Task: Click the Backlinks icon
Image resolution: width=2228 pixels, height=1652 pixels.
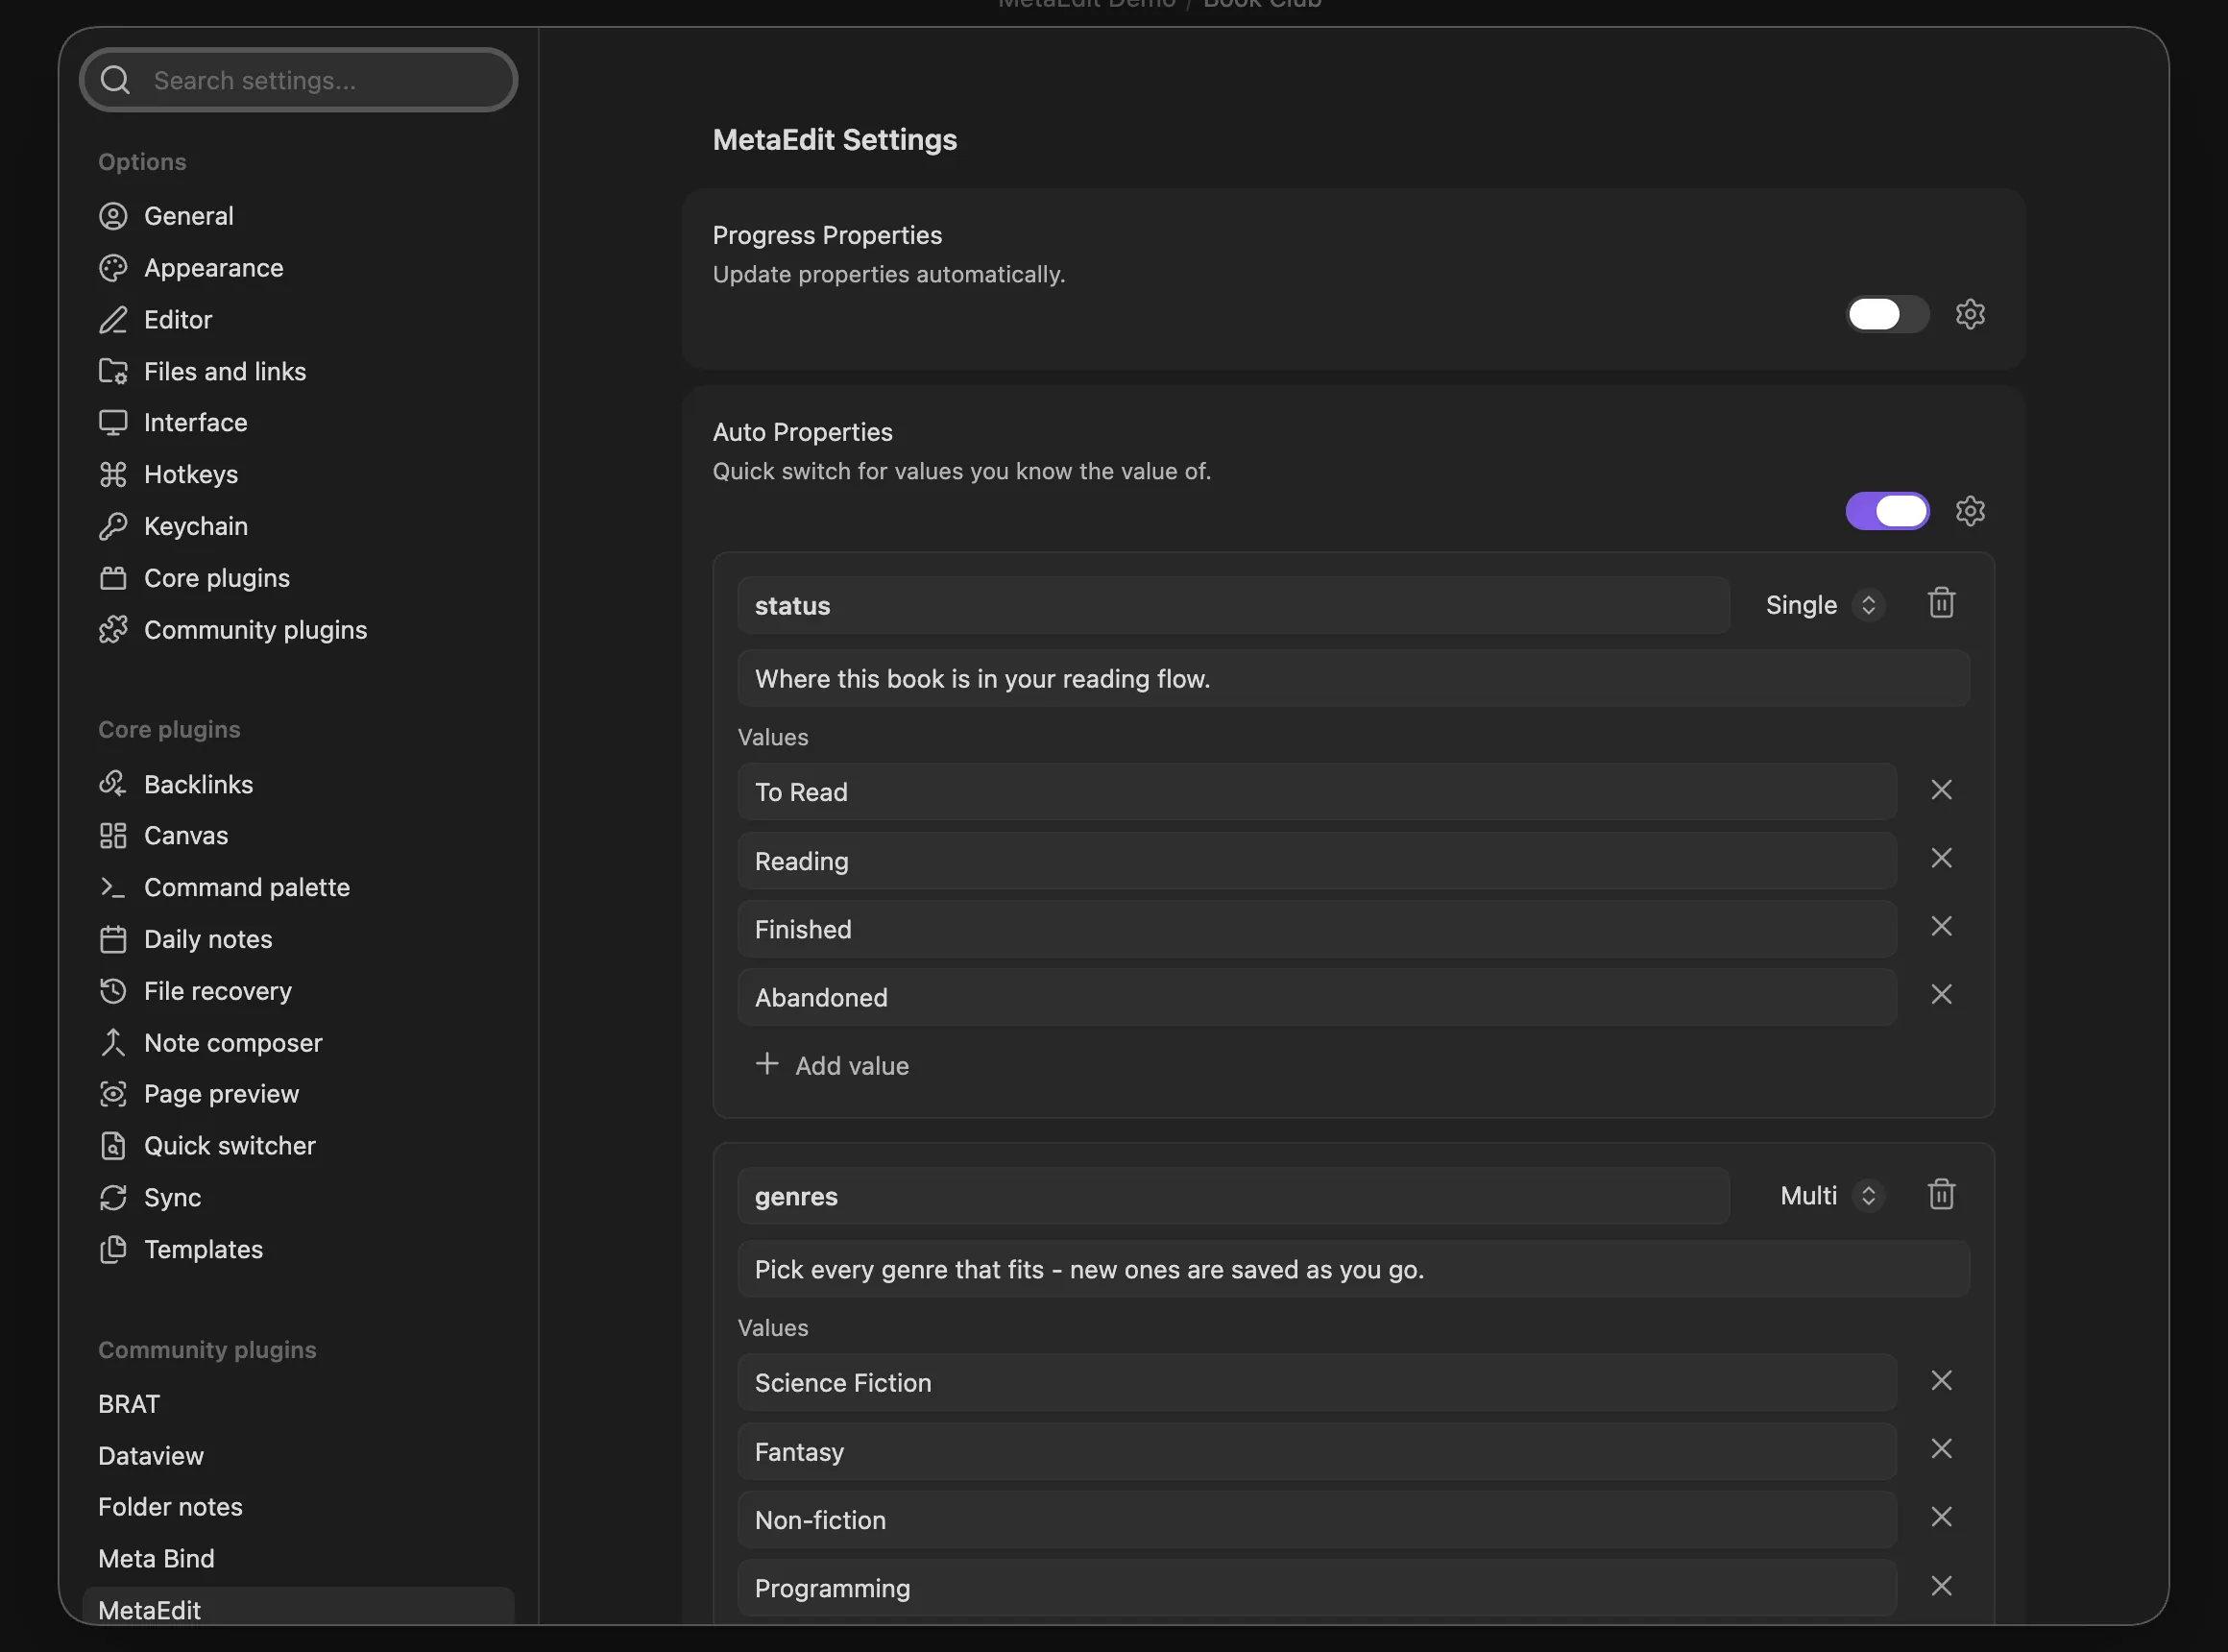Action: click(x=113, y=784)
